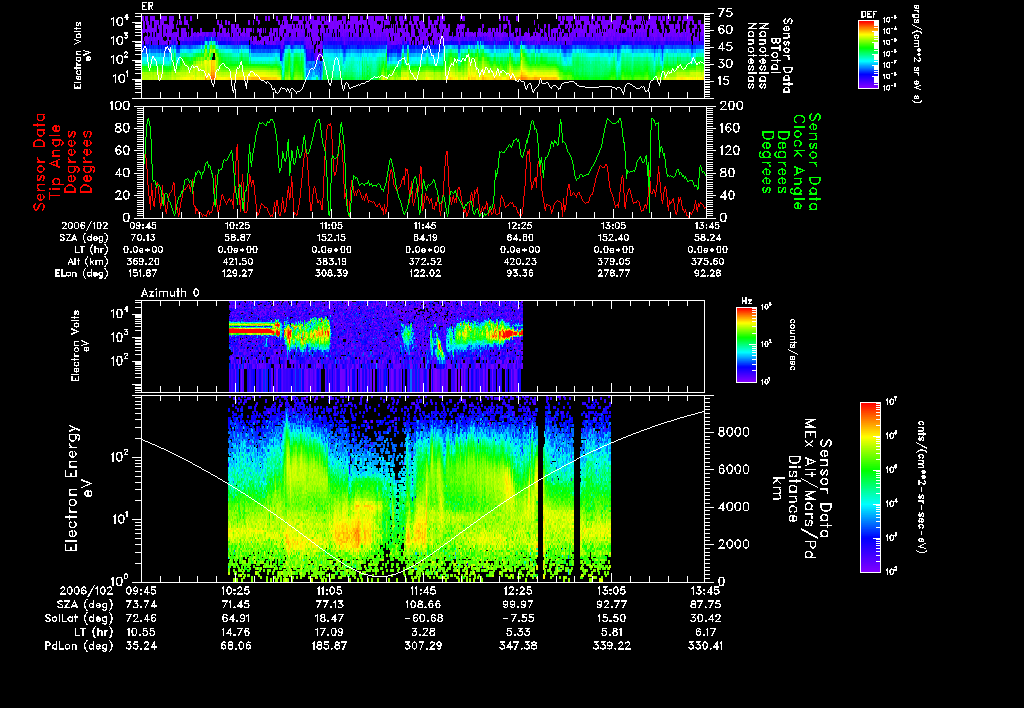Select ELon value 151.87
Image resolution: width=1024 pixels, height=708 pixels.
coord(144,273)
